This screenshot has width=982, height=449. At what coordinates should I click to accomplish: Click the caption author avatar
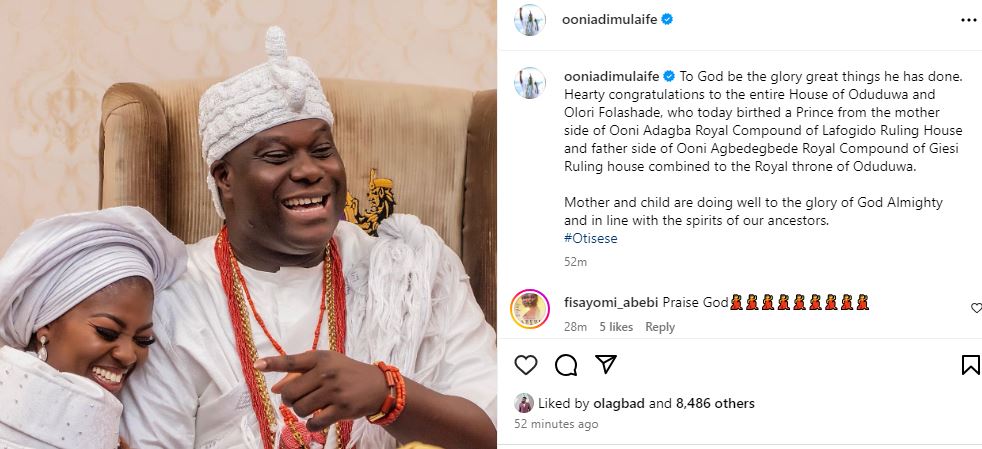point(530,82)
